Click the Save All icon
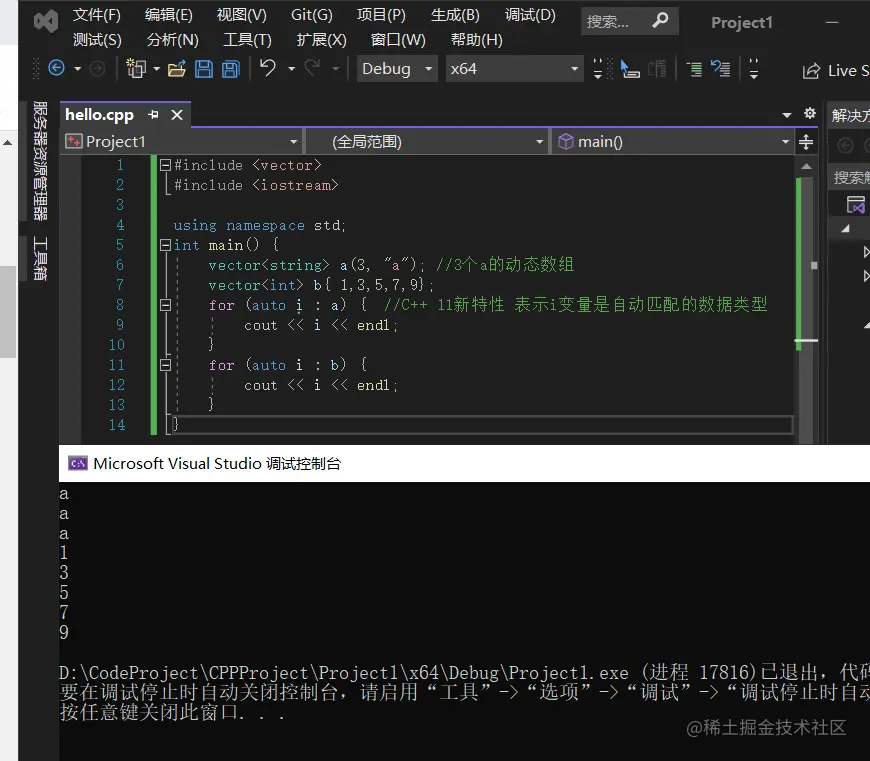 tap(231, 69)
